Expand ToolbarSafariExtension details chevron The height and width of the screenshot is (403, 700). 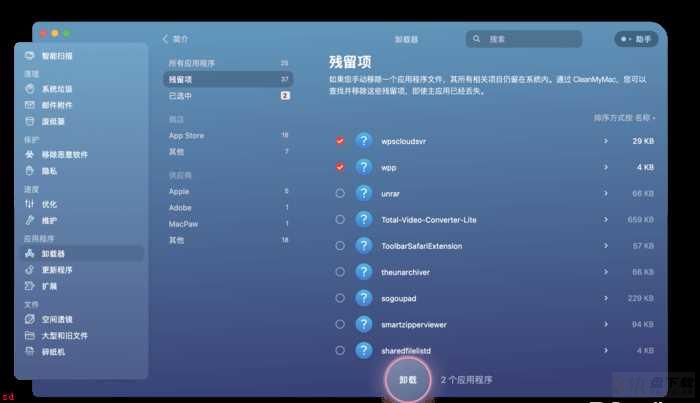606,245
